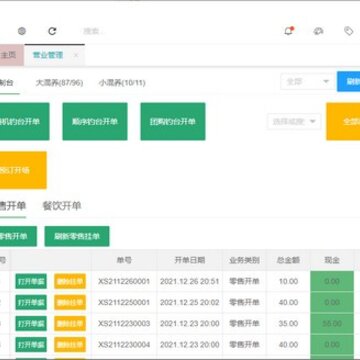Click the 团购钓台开单 green button
The height and width of the screenshot is (360, 360).
coord(173,121)
